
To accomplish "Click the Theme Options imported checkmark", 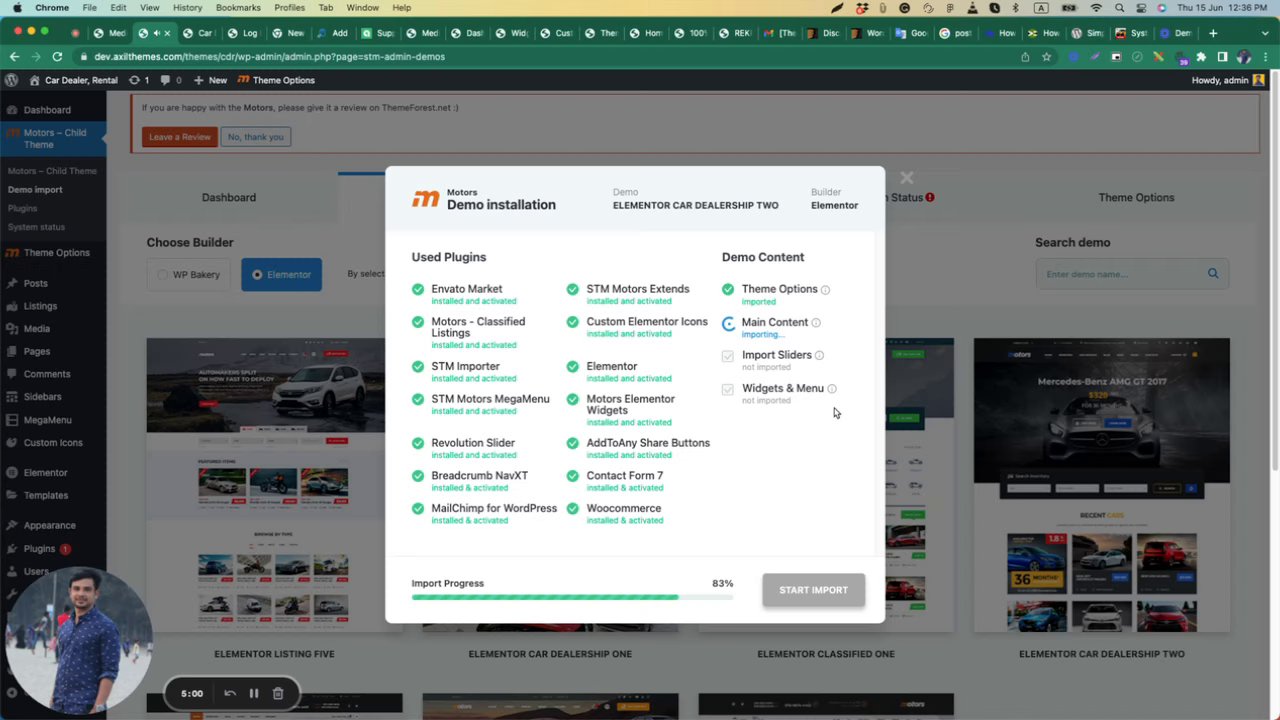I will click(728, 290).
